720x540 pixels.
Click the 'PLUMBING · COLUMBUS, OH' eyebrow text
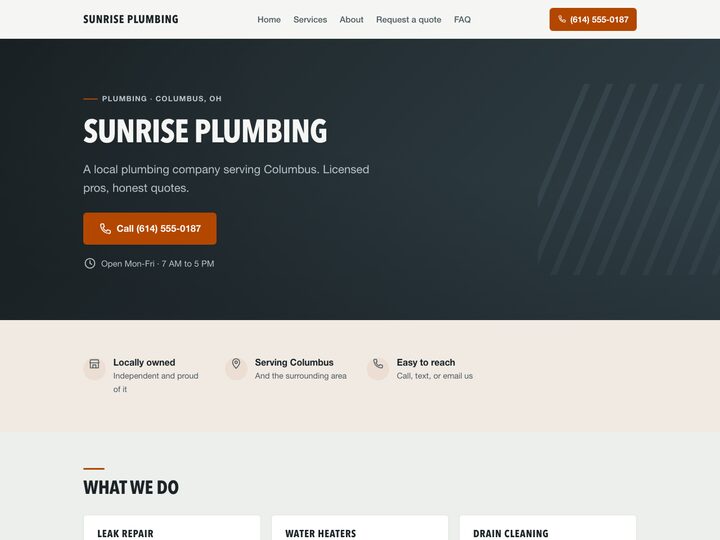pos(162,99)
